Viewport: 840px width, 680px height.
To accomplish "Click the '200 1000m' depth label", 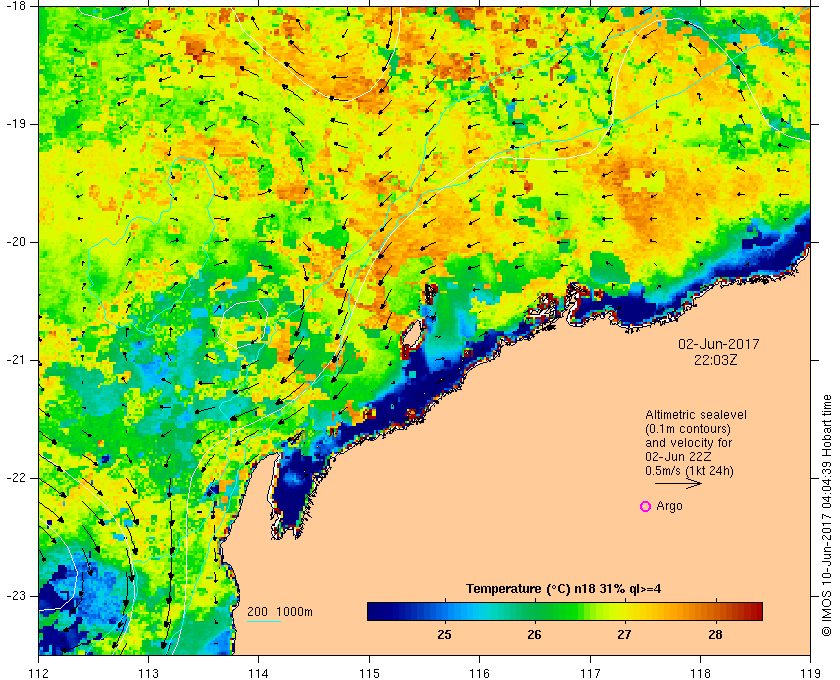I will point(280,612).
